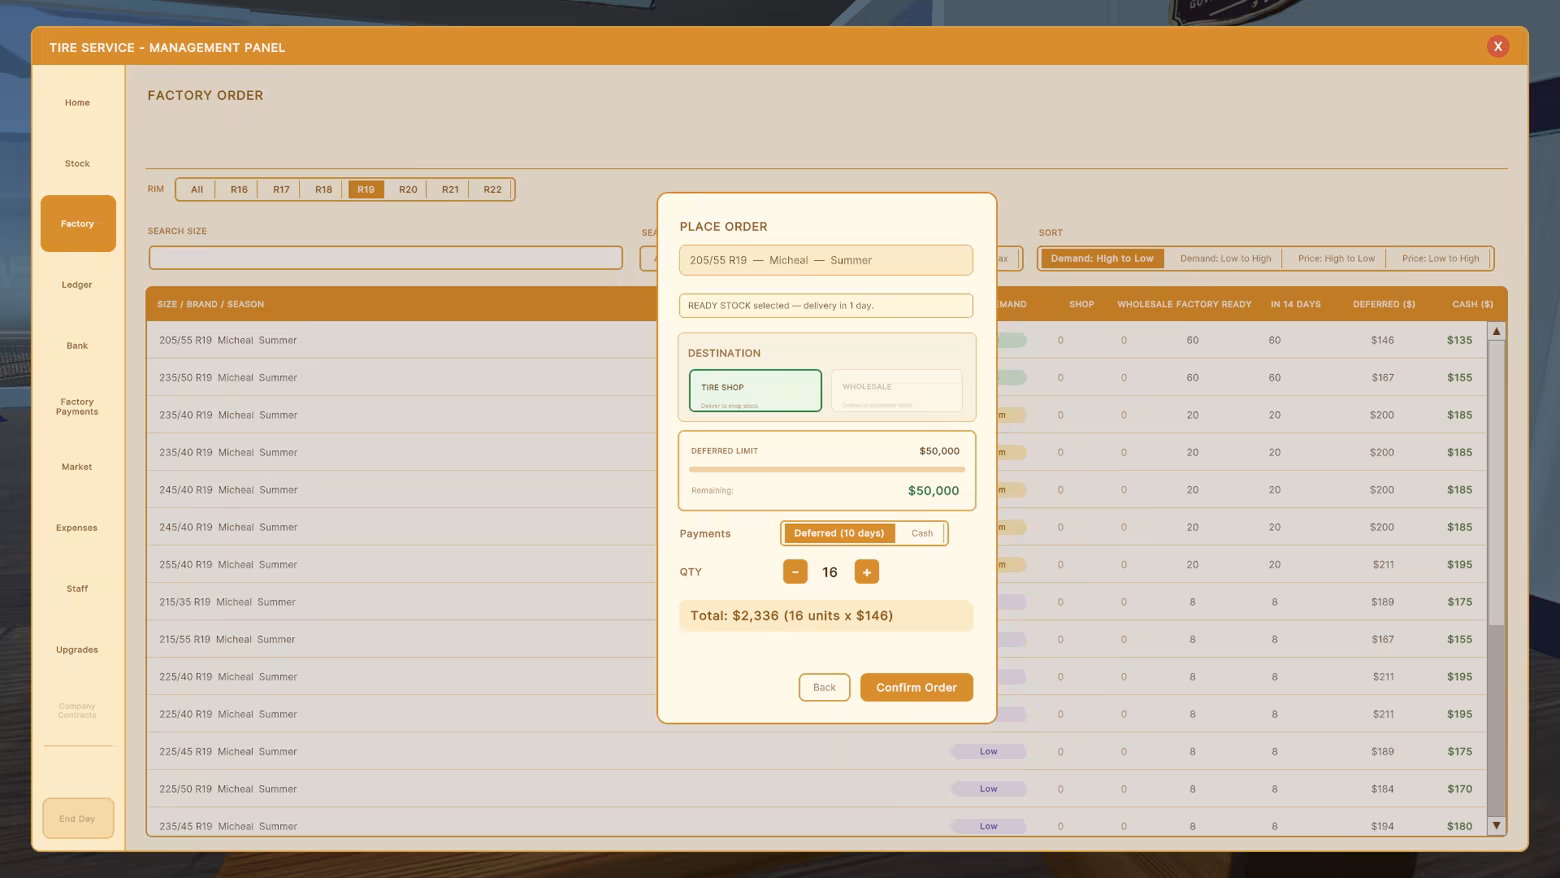Select Deferred (10 days) payment option

tap(839, 533)
